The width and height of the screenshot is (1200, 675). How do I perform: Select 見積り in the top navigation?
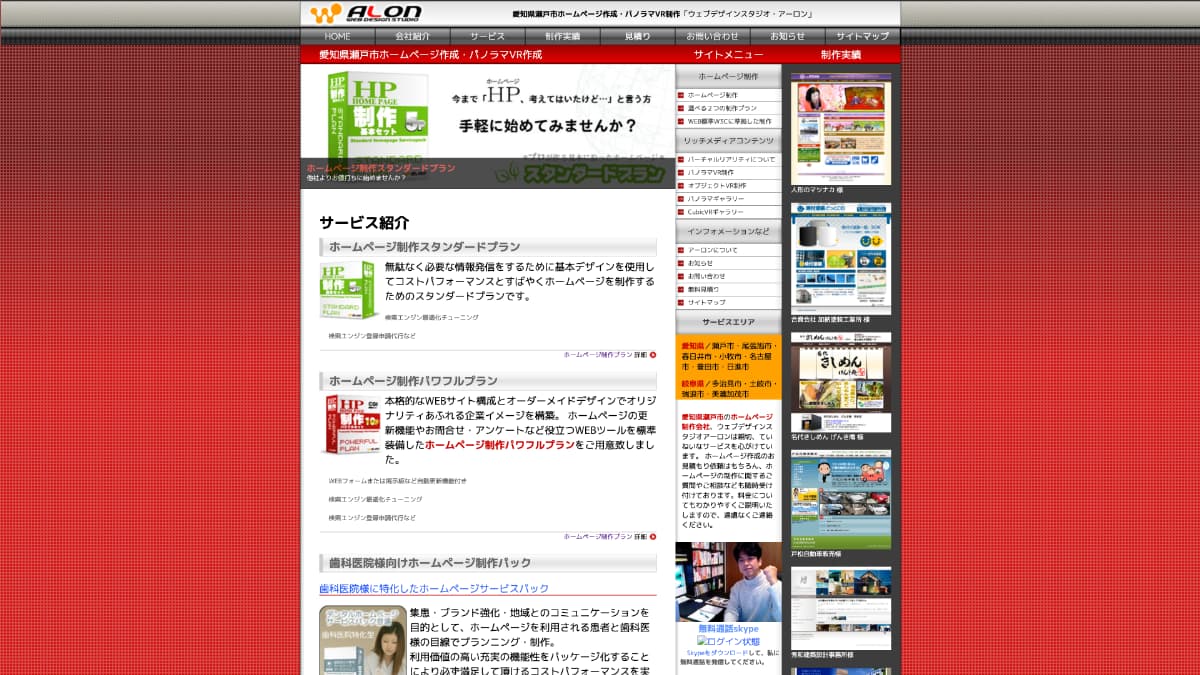[x=637, y=36]
